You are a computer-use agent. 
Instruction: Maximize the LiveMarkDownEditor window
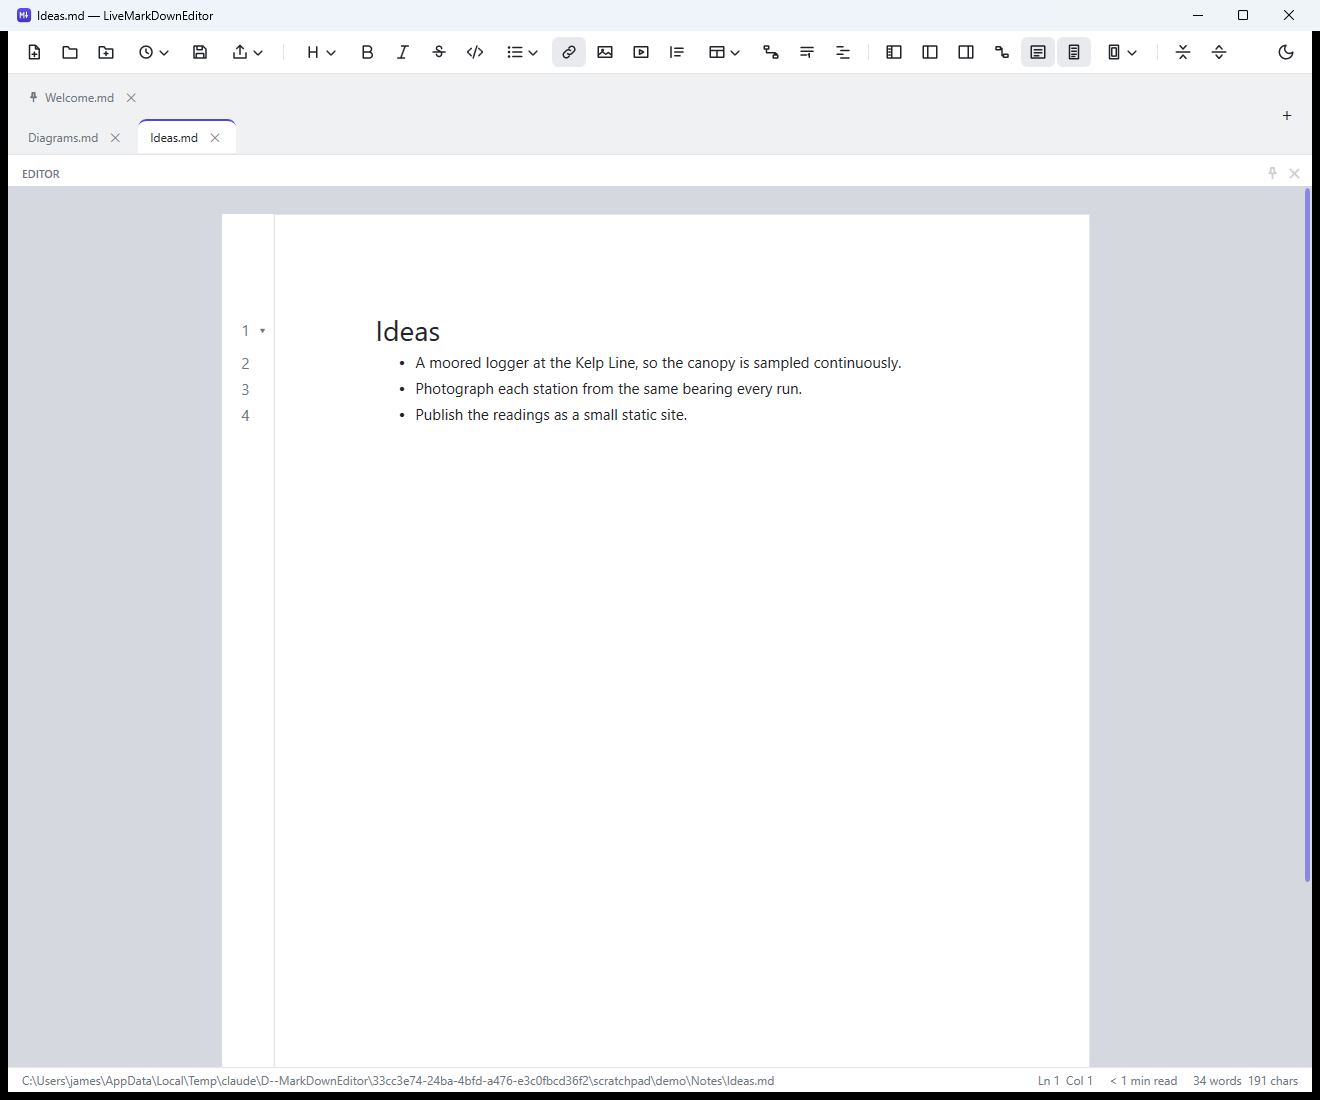[1243, 15]
